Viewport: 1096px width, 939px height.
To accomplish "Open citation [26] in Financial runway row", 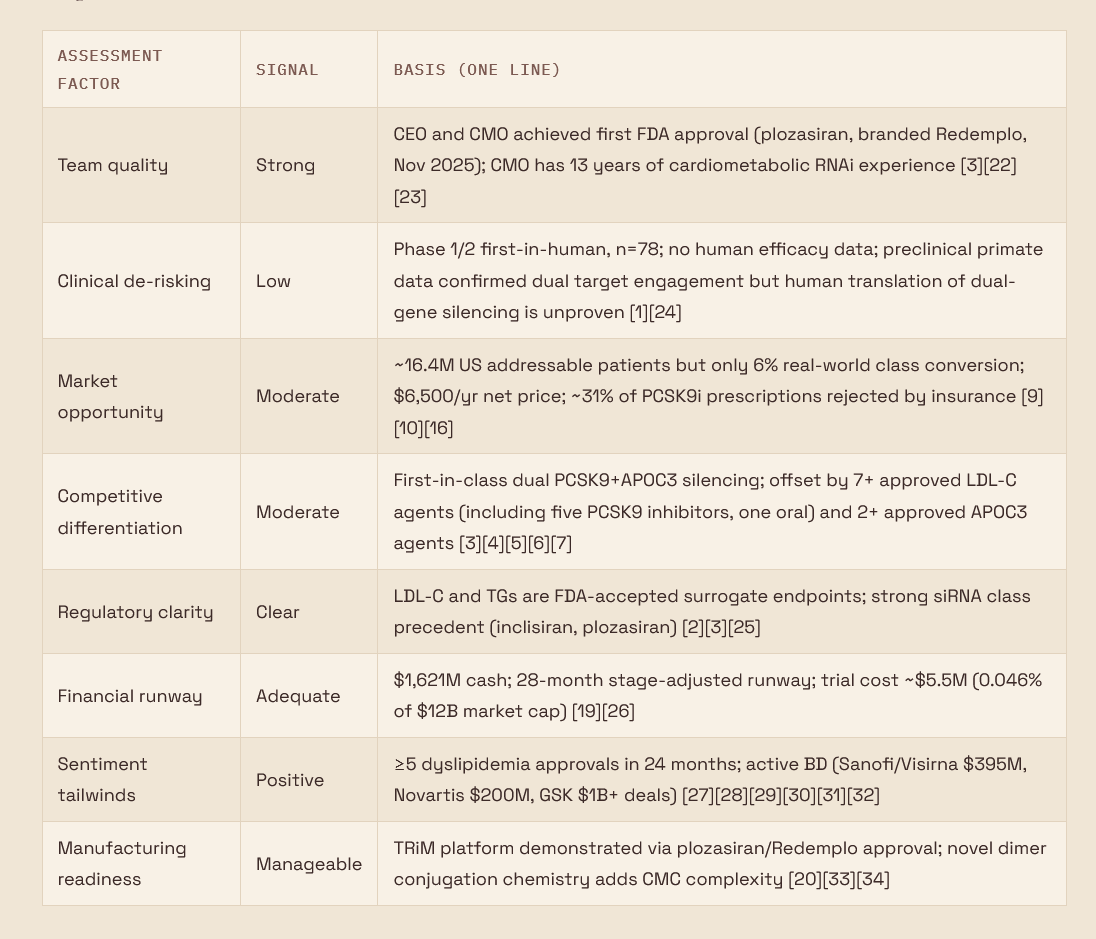I will [619, 711].
